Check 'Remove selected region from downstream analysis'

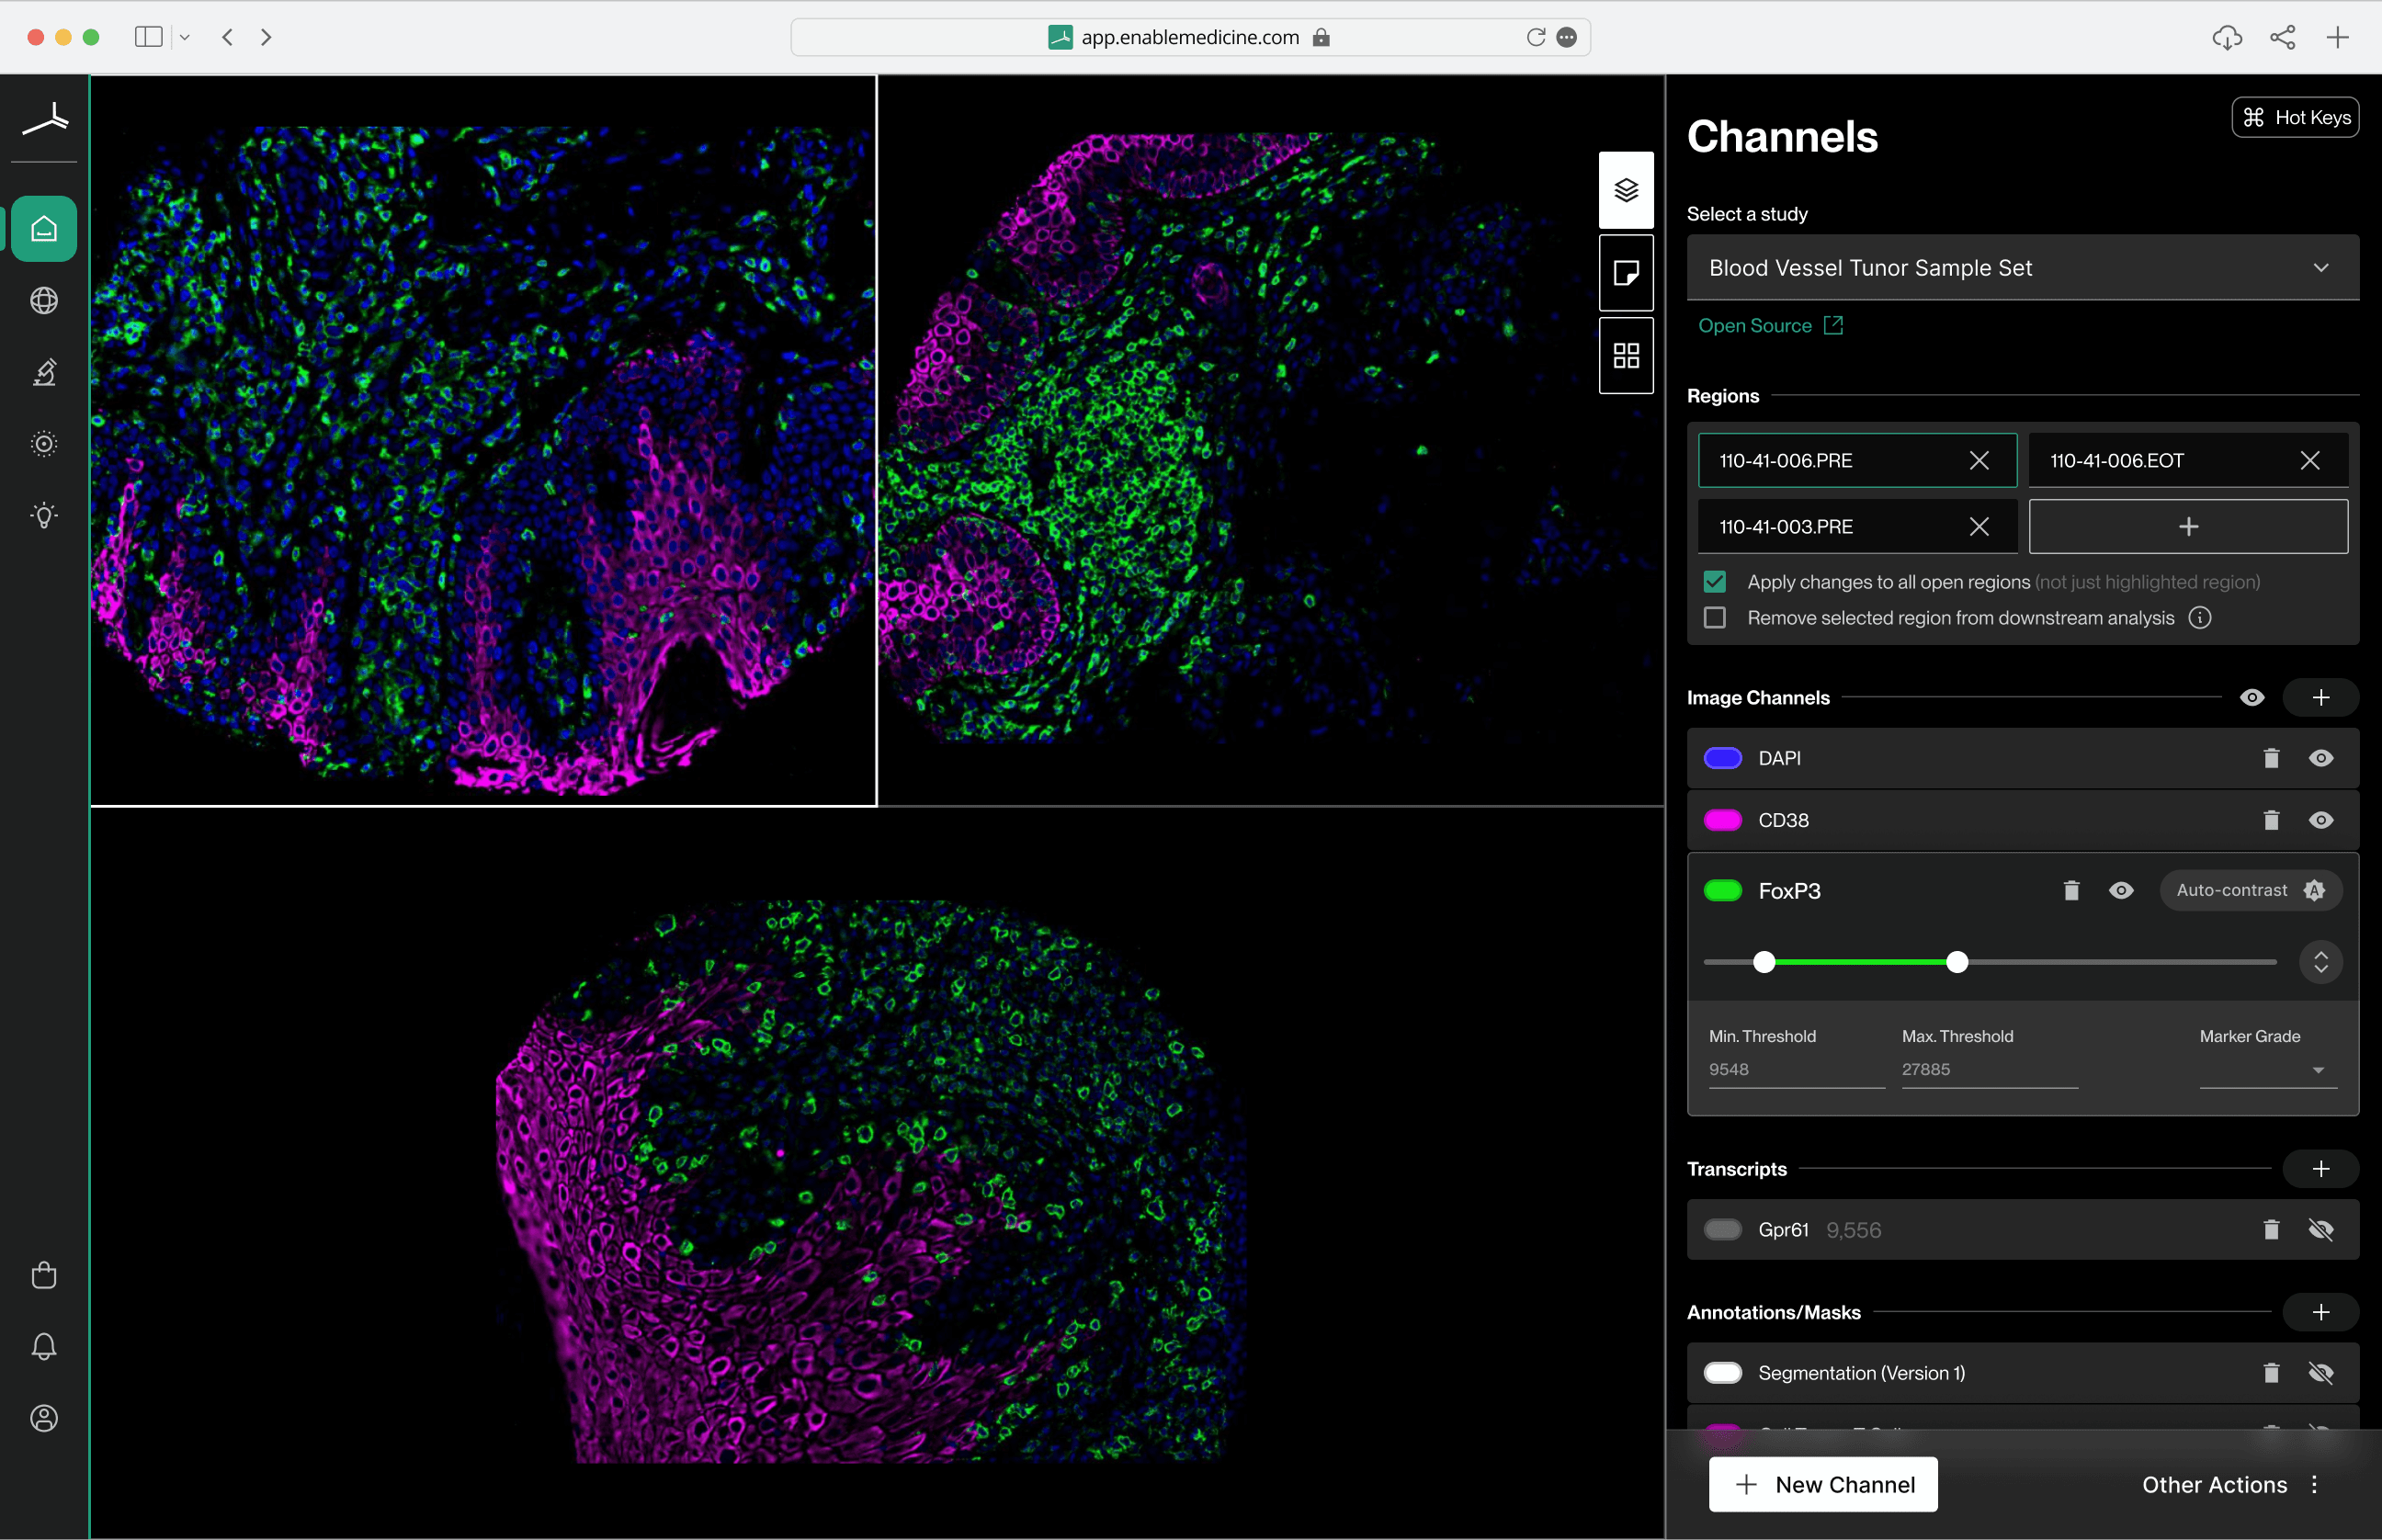(x=1715, y=618)
